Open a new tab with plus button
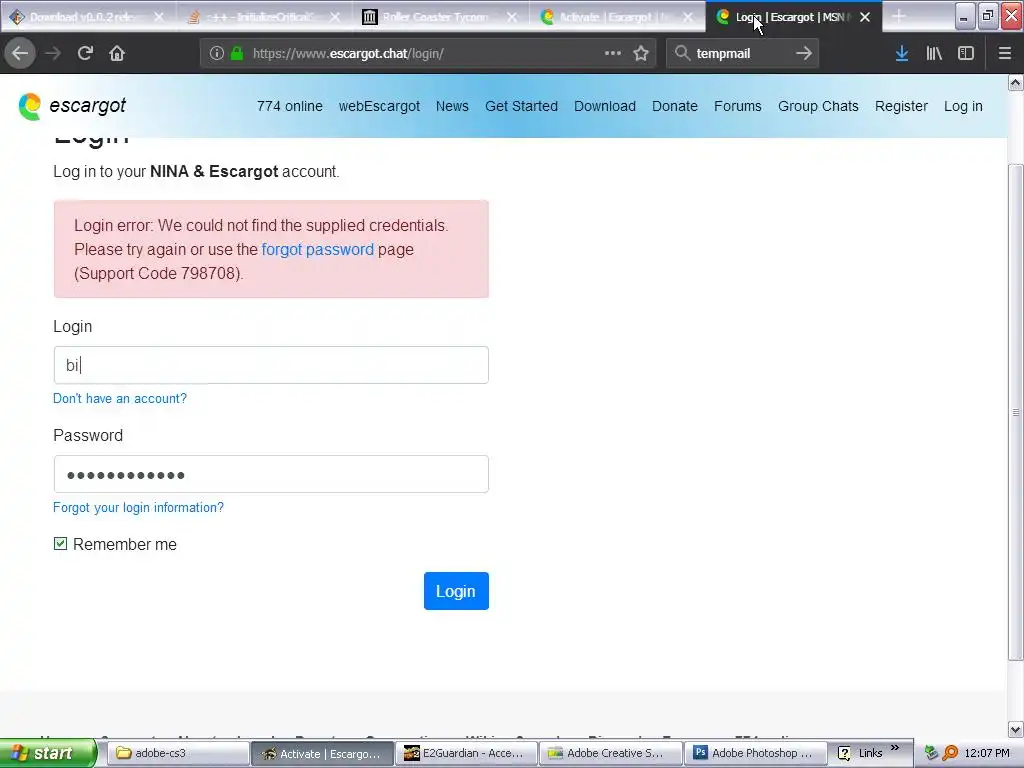 [x=899, y=17]
